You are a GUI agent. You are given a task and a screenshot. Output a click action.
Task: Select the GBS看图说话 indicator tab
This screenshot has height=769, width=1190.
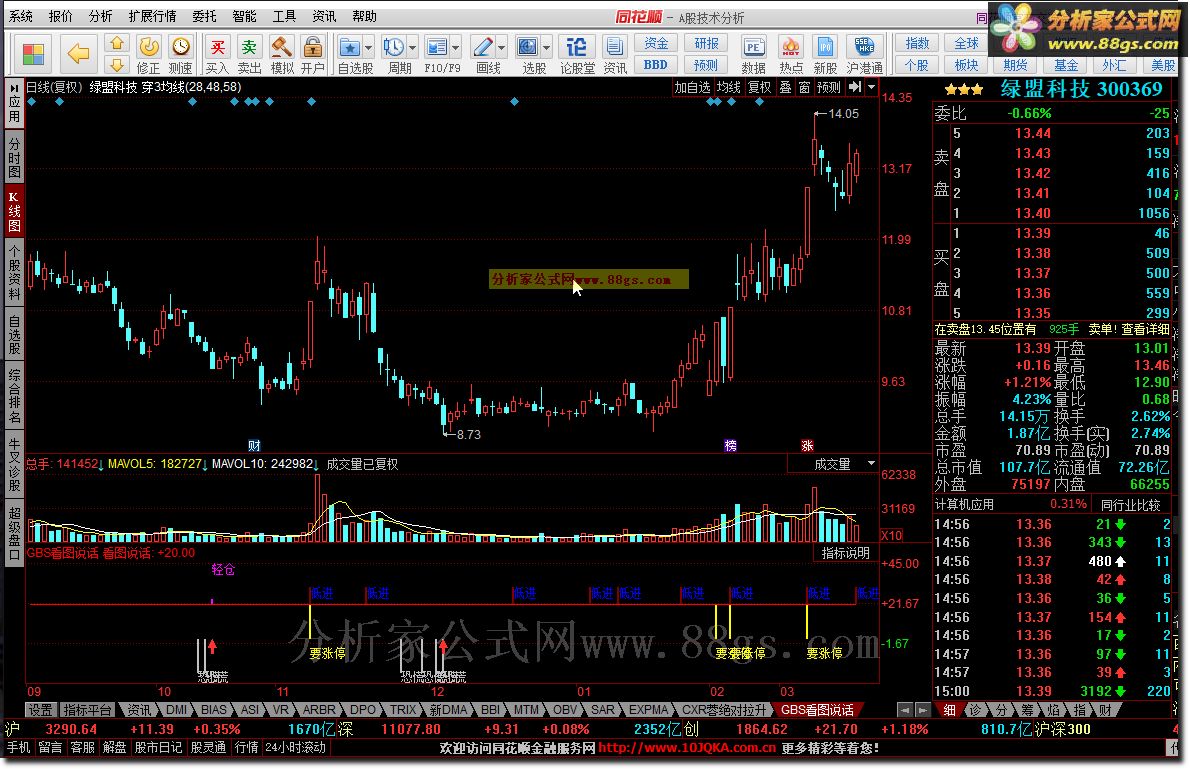(817, 710)
